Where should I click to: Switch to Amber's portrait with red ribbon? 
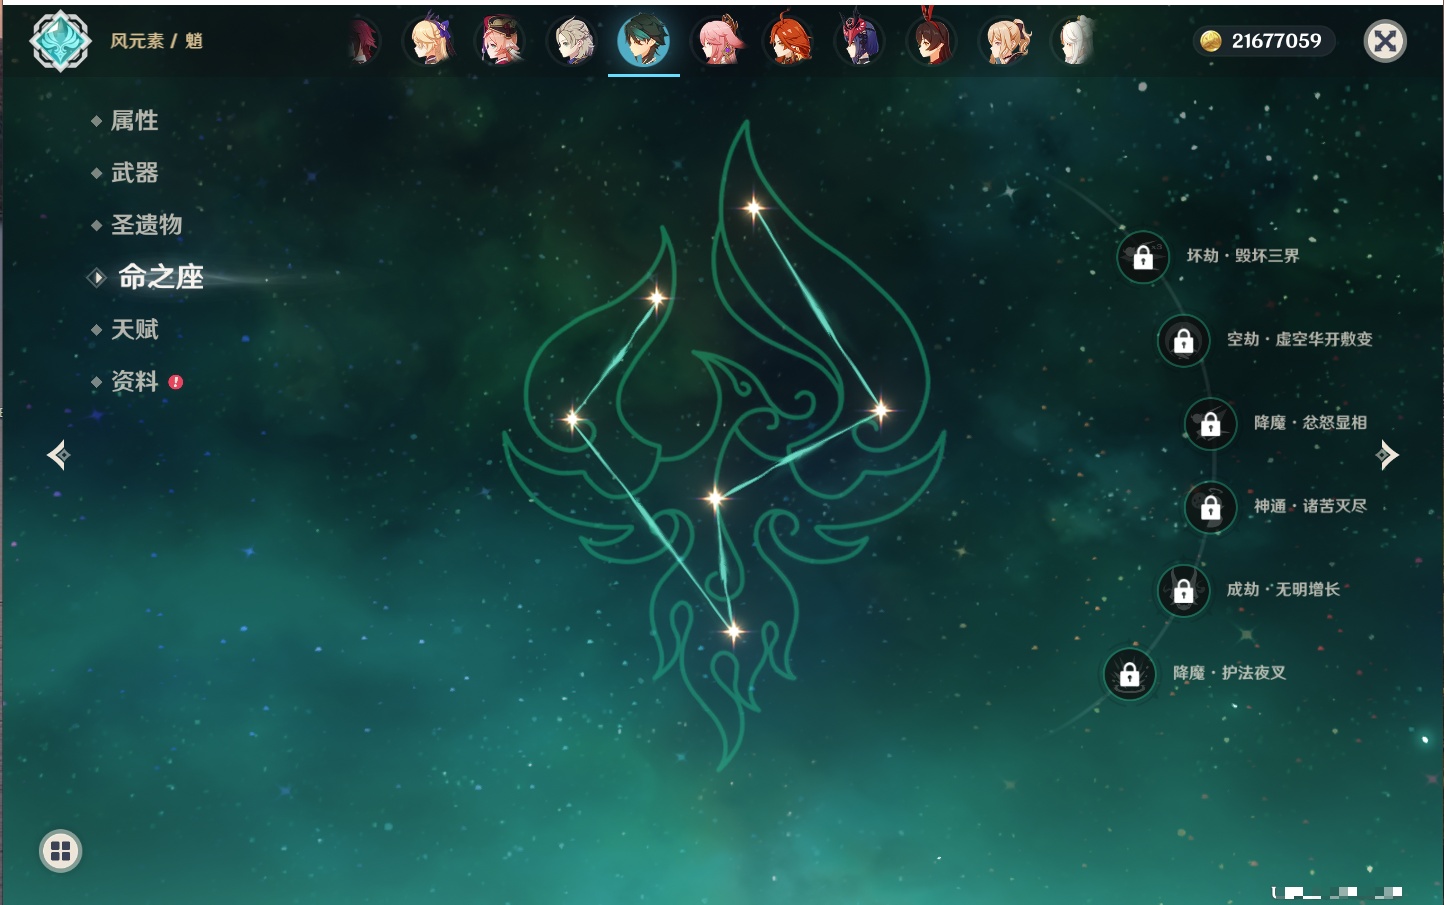931,42
